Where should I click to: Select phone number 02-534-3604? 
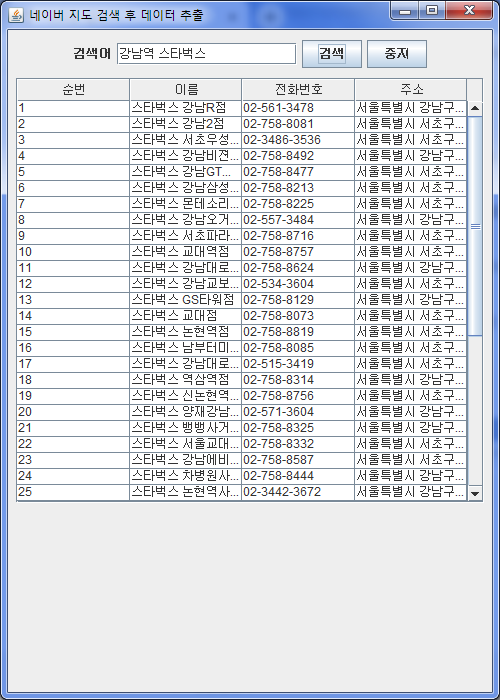(298, 284)
